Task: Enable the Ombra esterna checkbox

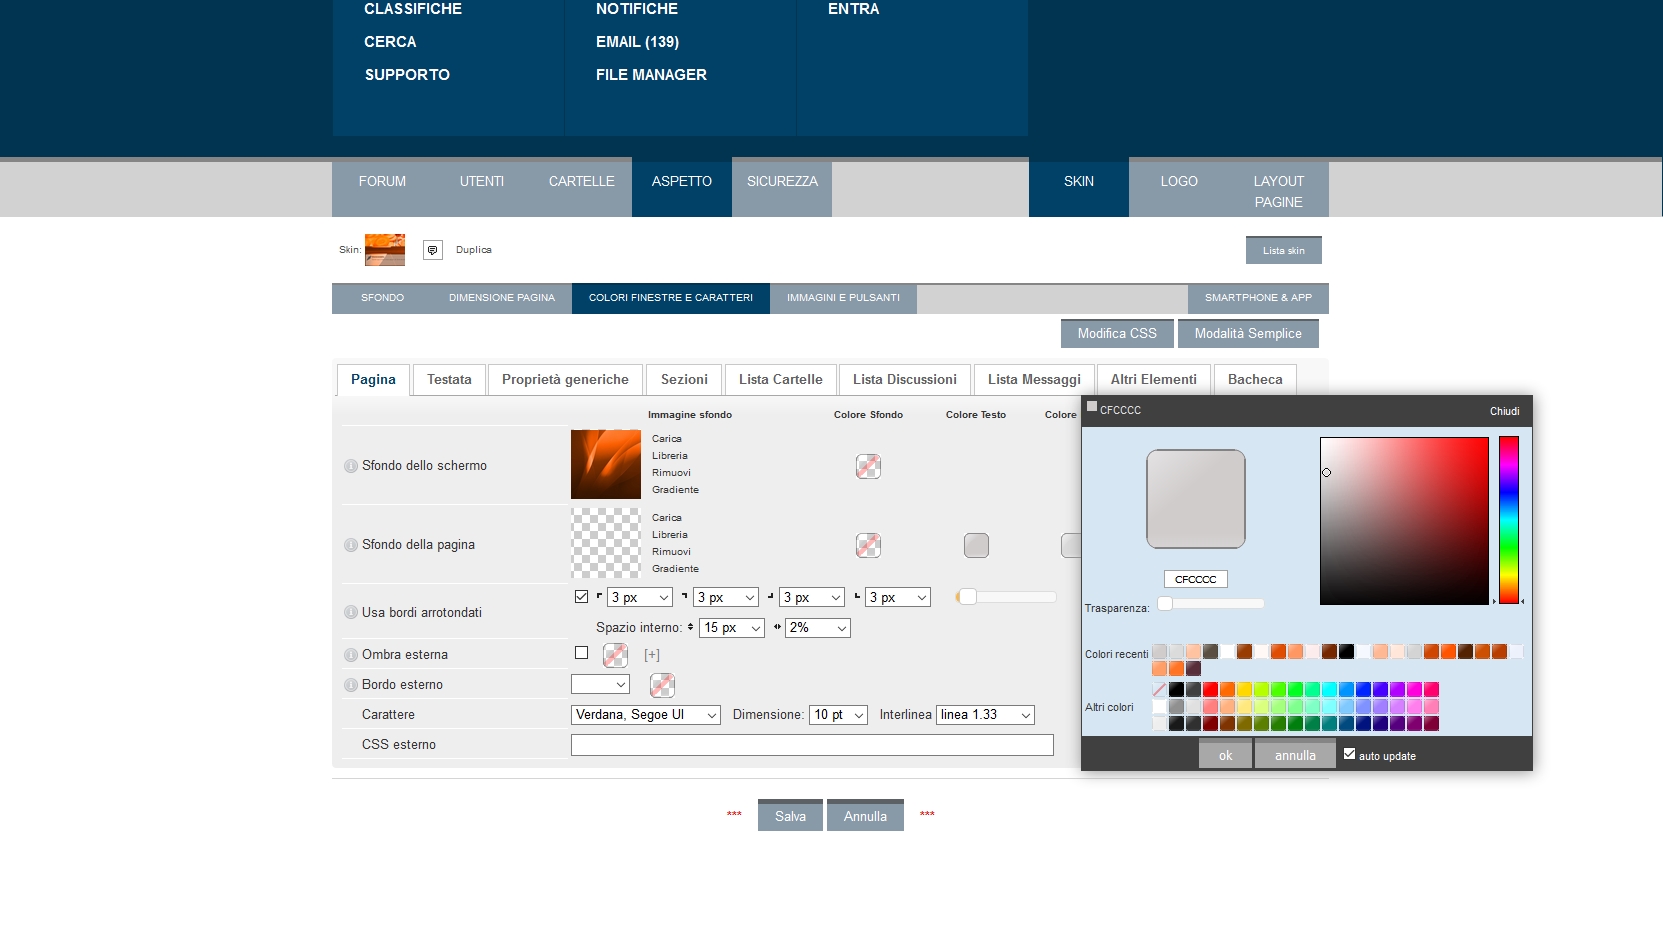Action: (581, 653)
